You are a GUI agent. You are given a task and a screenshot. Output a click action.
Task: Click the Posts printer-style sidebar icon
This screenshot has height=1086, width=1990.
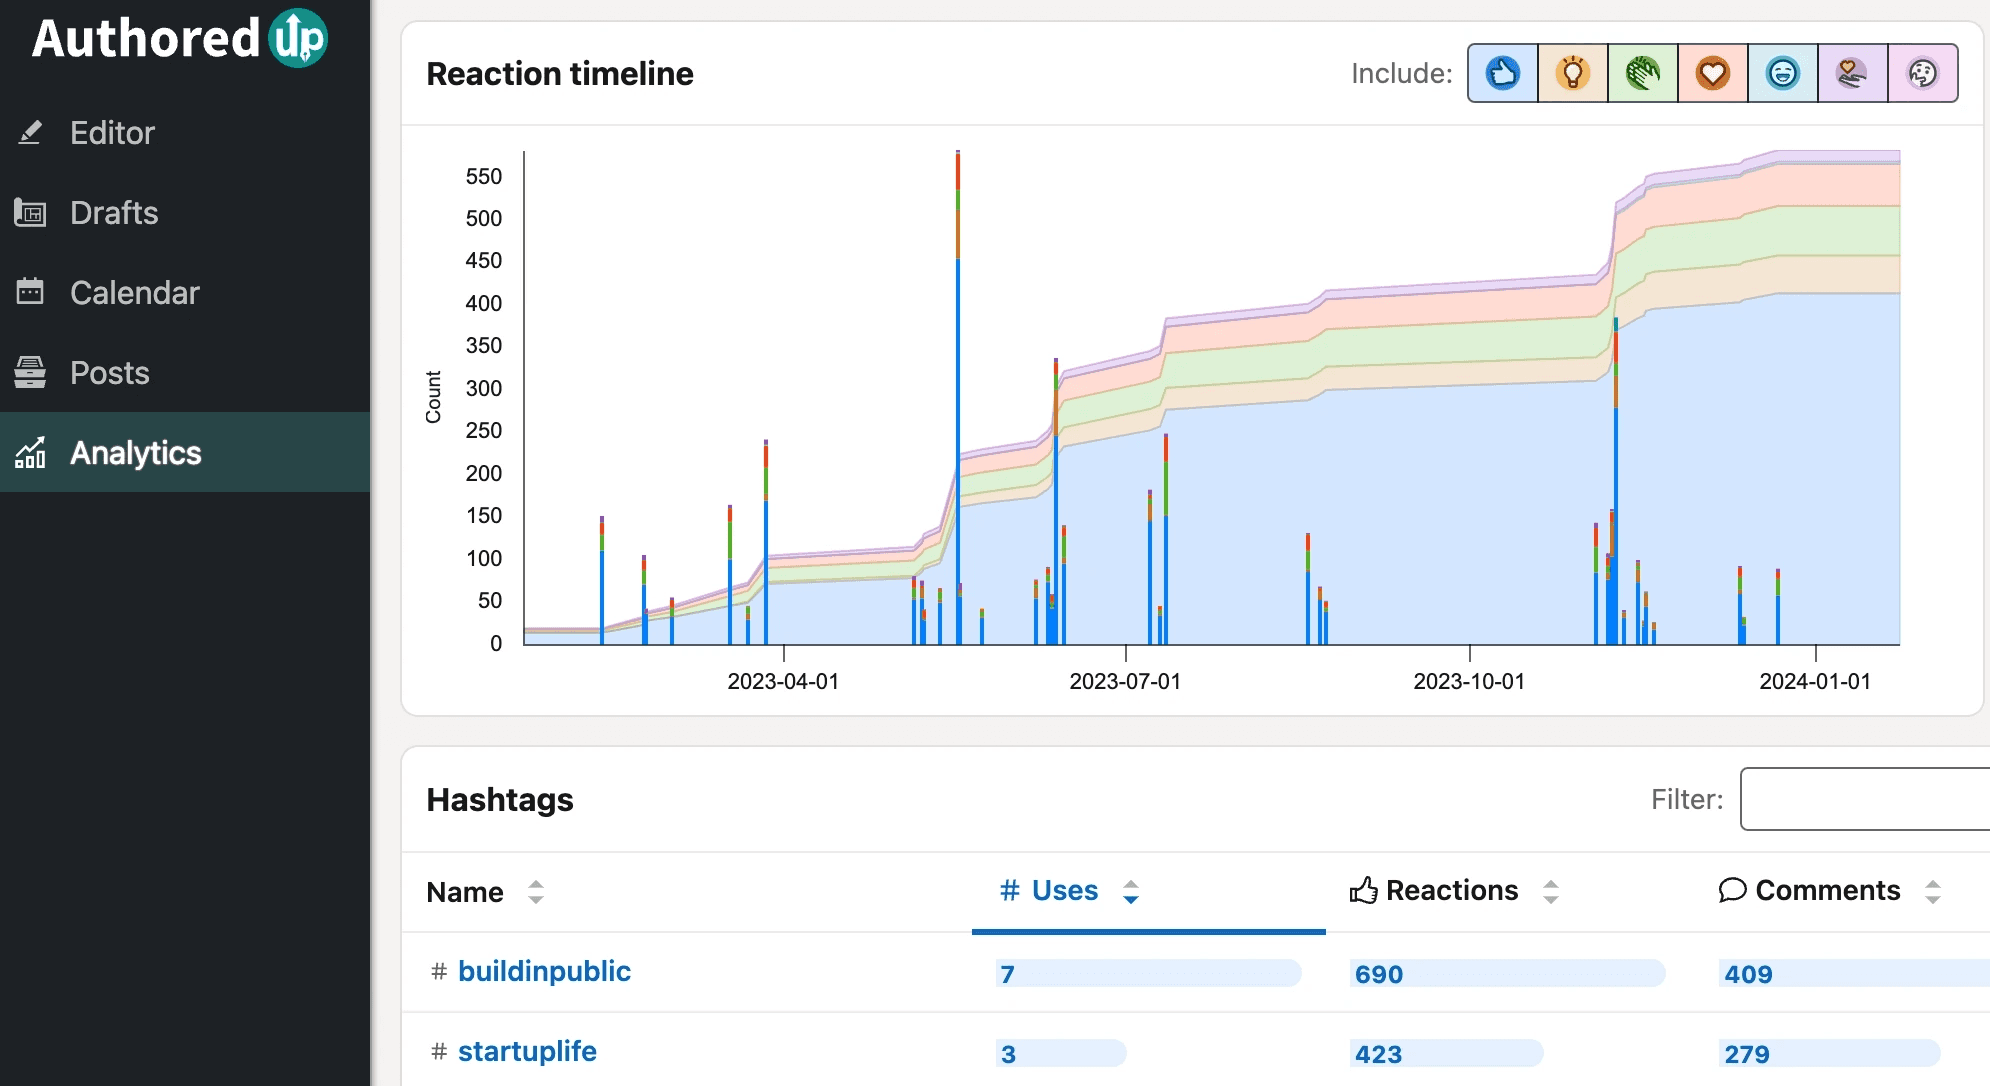[x=31, y=372]
